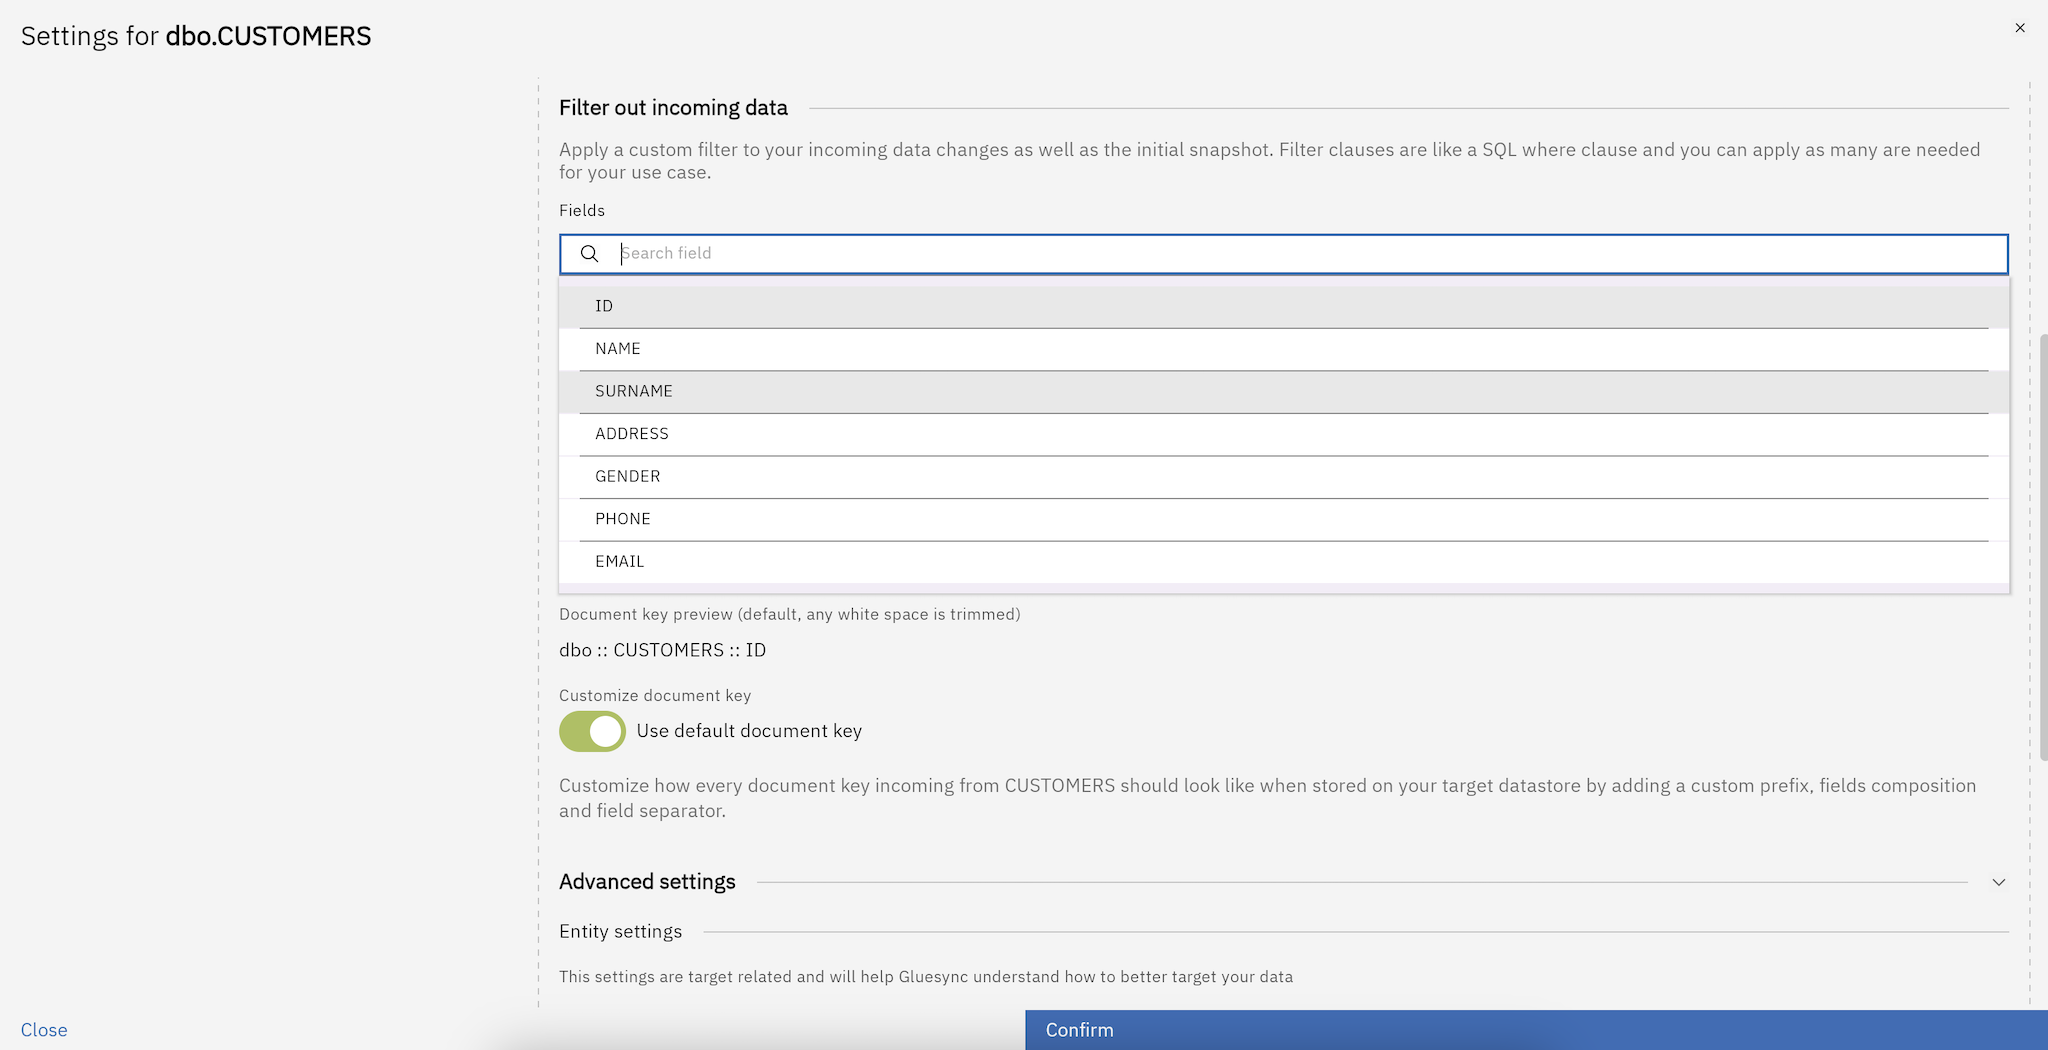Click the 'Settings for dbo.CUSTOMERS' title

(x=196, y=36)
